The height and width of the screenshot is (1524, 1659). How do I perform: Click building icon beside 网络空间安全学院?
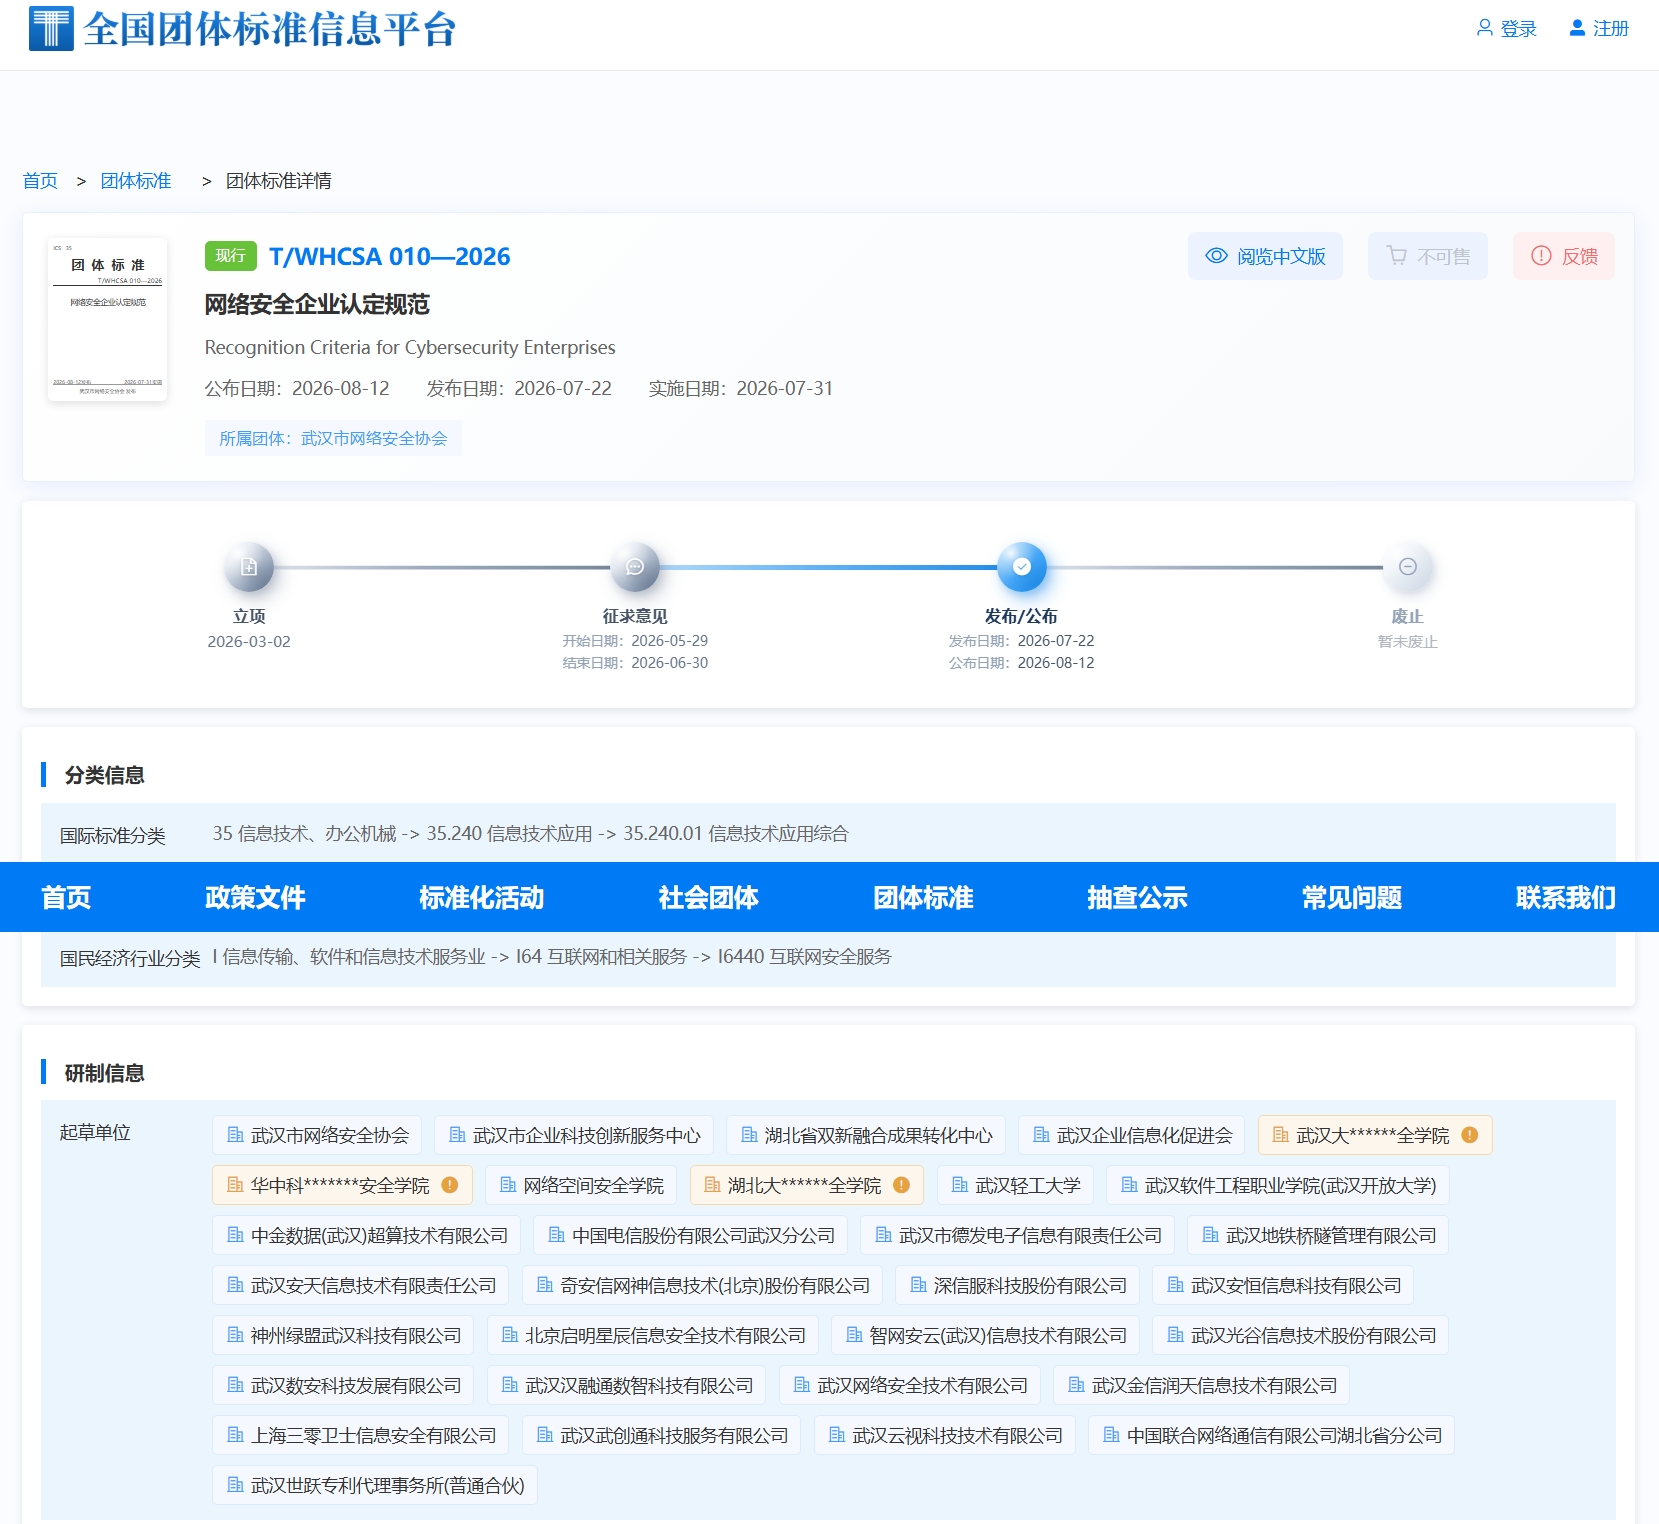pyautogui.click(x=508, y=1185)
